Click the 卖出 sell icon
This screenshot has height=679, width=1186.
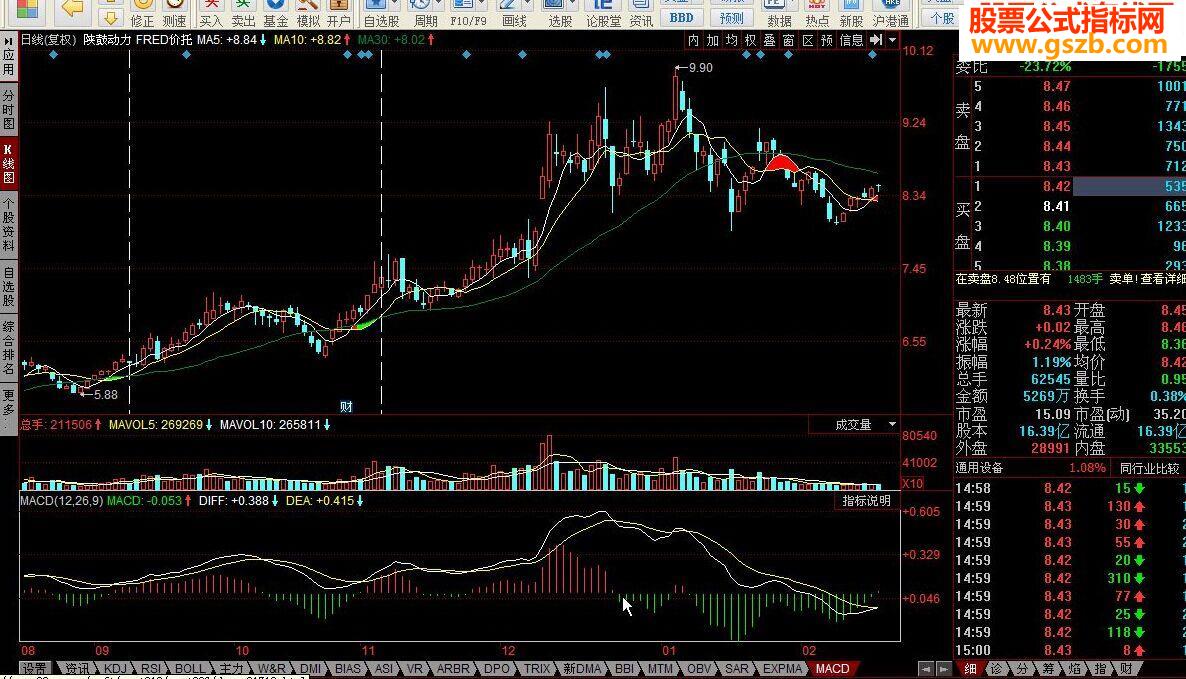coord(243,14)
